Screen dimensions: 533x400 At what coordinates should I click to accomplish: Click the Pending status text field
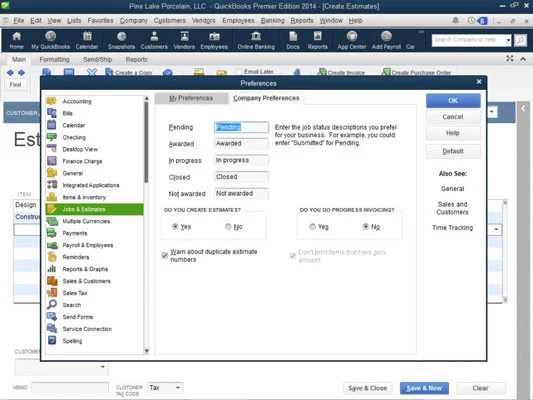(241, 127)
